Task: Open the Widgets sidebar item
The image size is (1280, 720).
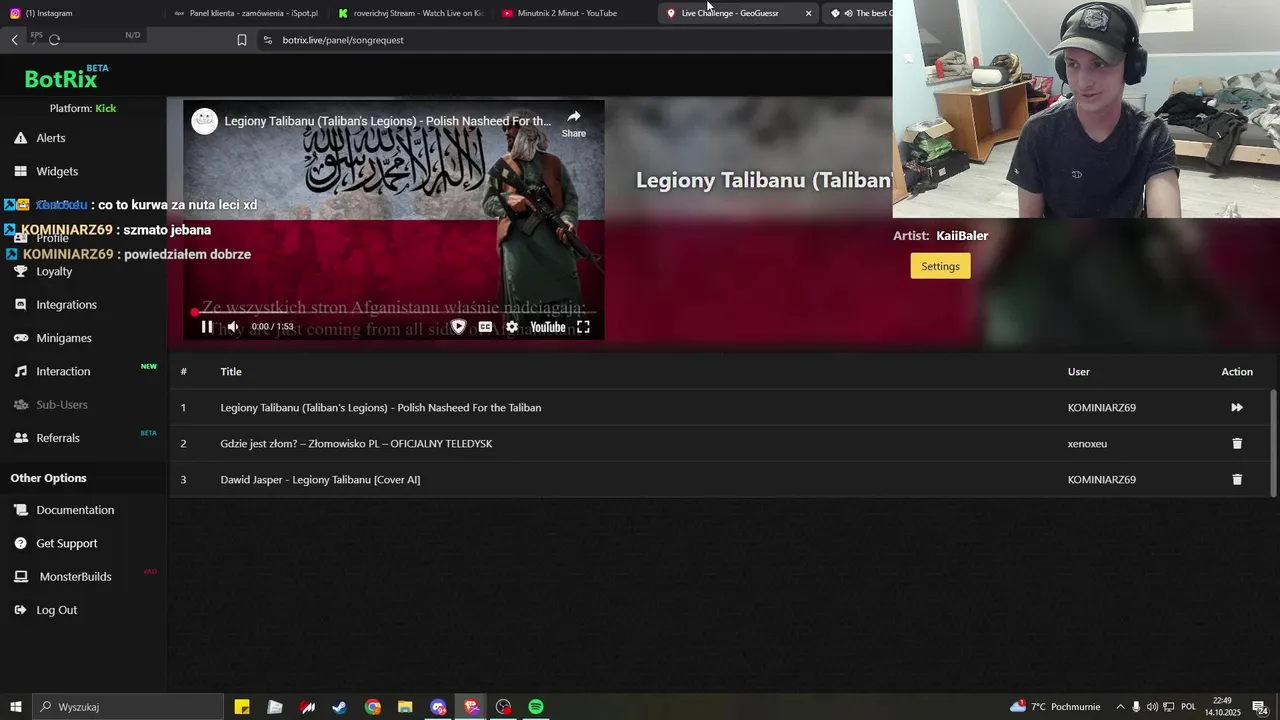Action: click(x=57, y=171)
